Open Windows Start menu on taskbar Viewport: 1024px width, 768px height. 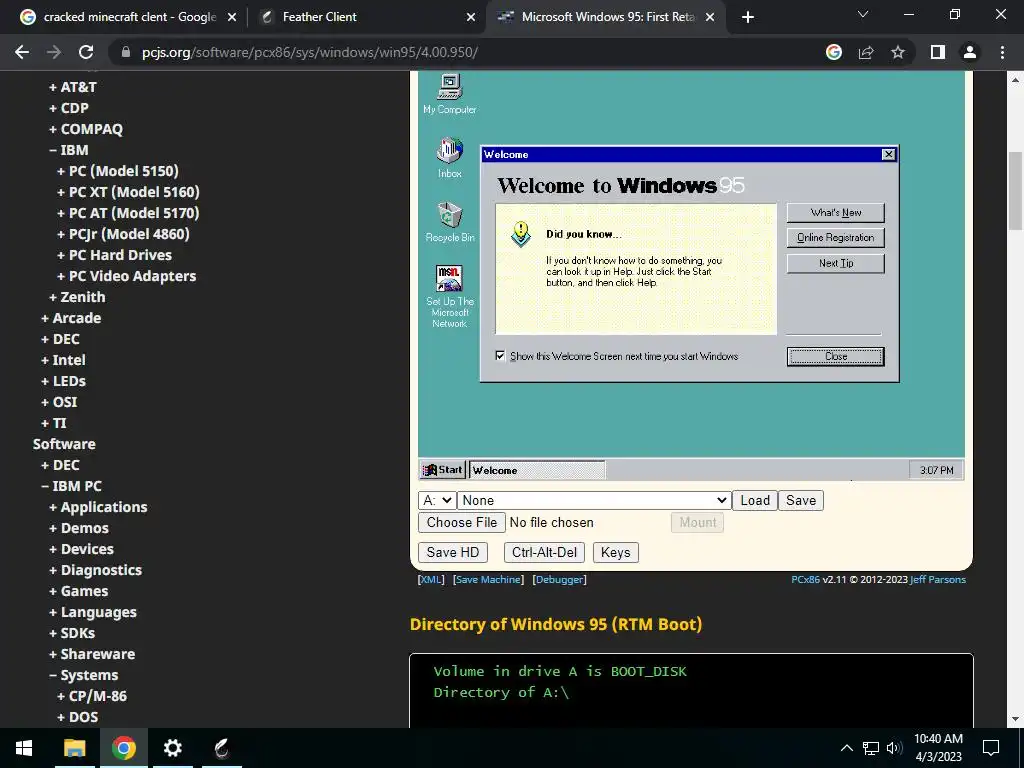pyautogui.click(x=24, y=748)
